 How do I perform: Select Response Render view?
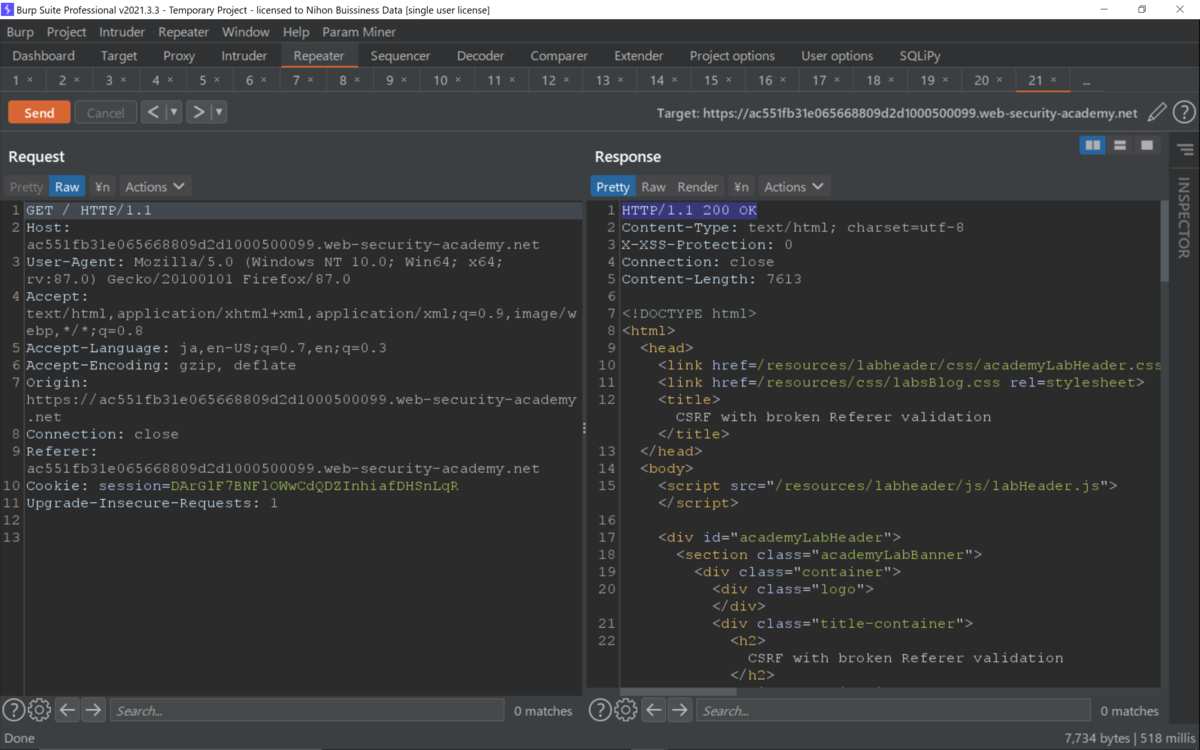(x=698, y=186)
